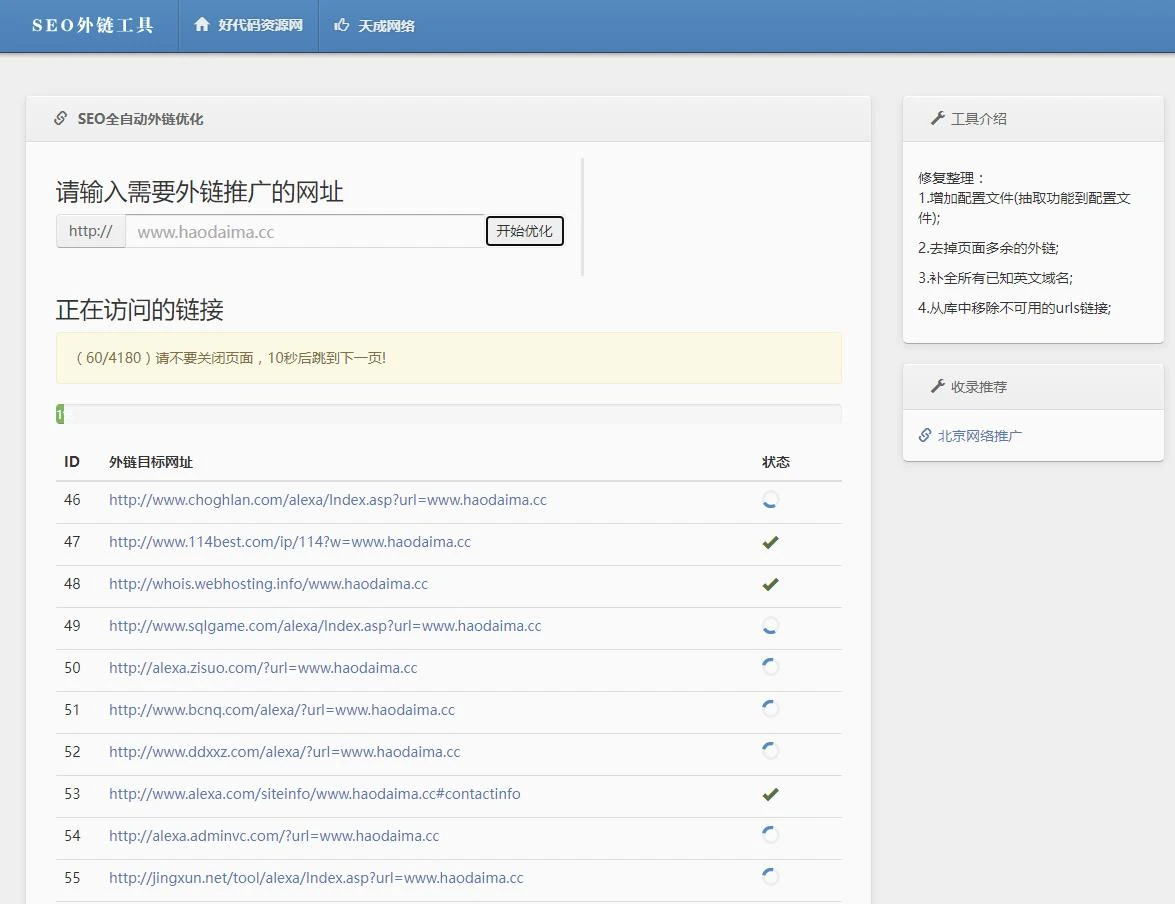Image resolution: width=1175 pixels, height=904 pixels.
Task: Click the link icon beside SEO全自动外链优化
Action: point(61,118)
